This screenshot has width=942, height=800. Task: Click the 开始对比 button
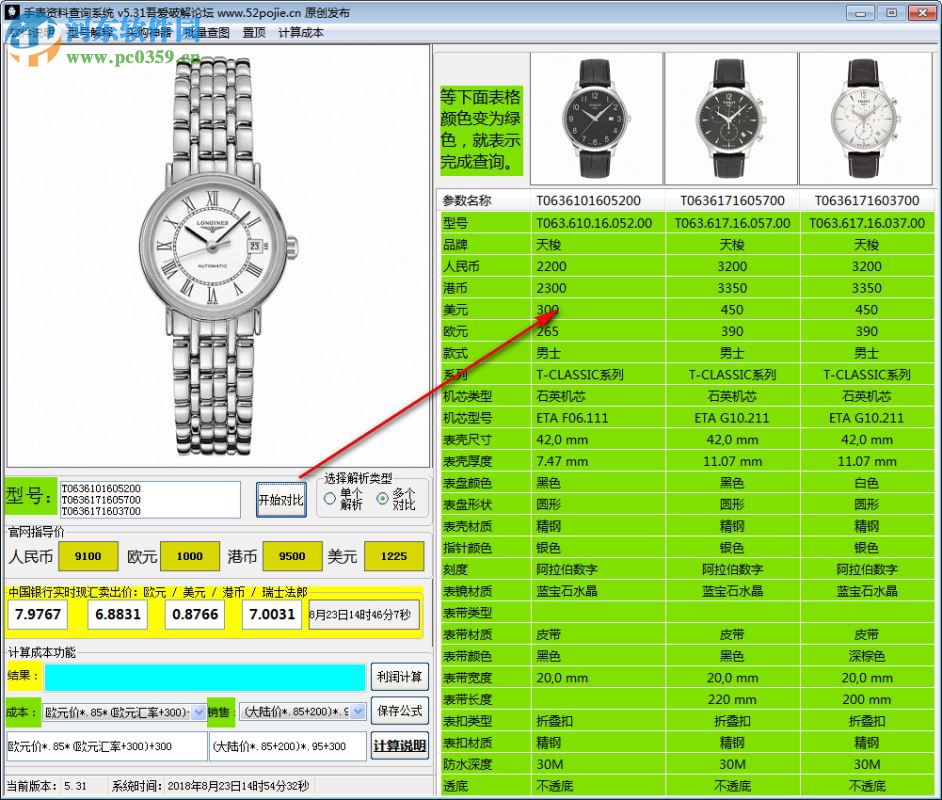click(281, 500)
